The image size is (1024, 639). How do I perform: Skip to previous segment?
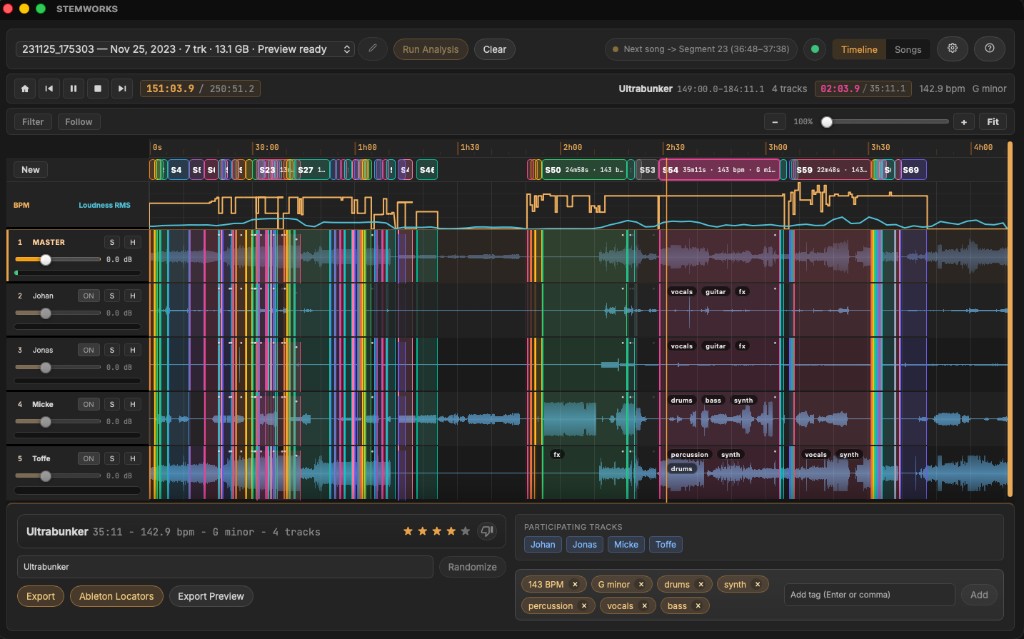[49, 88]
